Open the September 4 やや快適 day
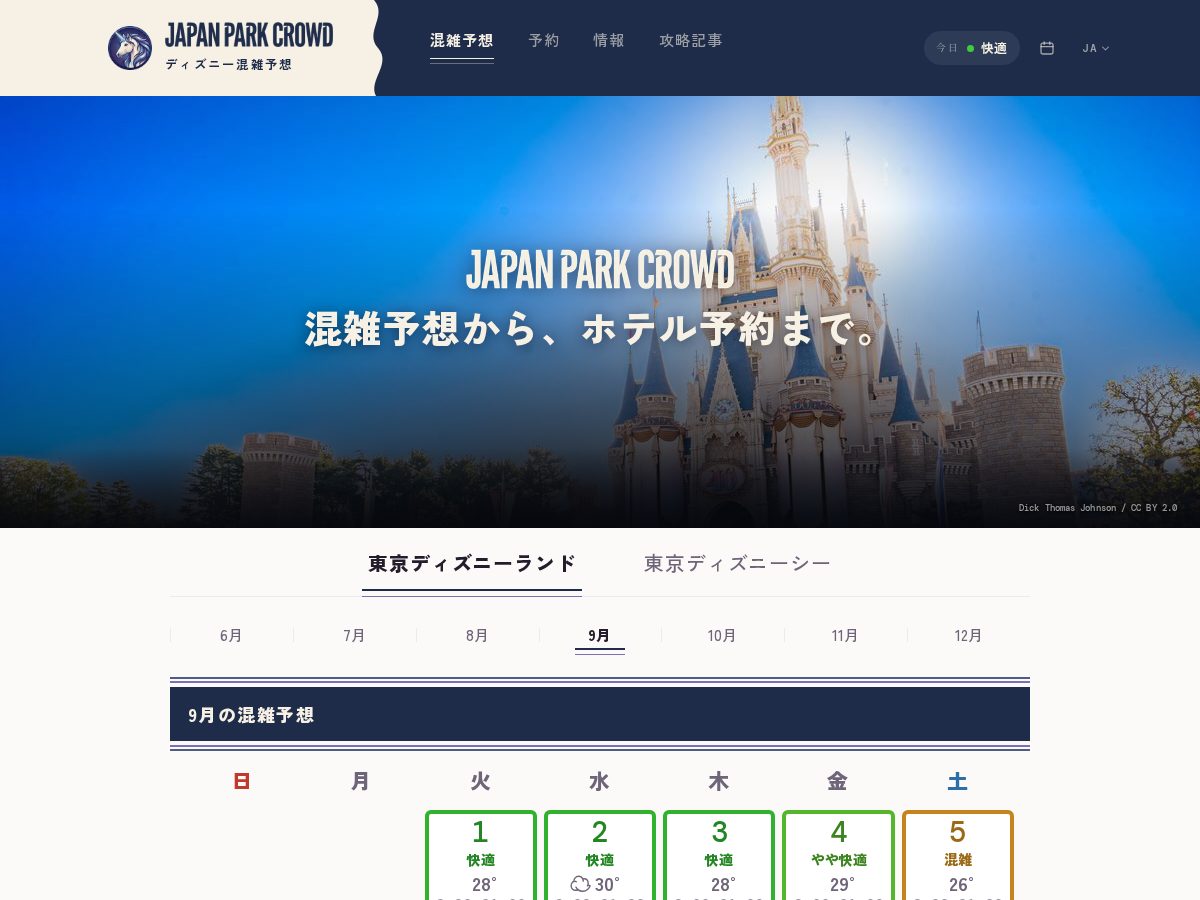 click(x=838, y=856)
